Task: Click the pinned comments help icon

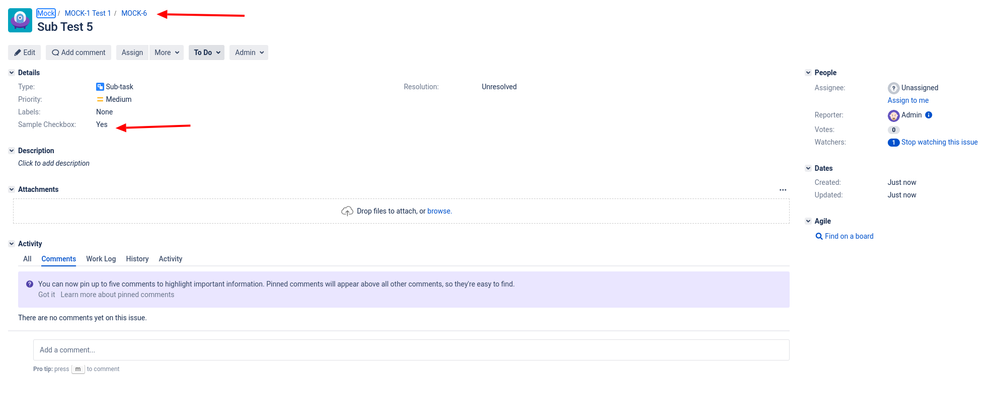Action: pyautogui.click(x=29, y=284)
